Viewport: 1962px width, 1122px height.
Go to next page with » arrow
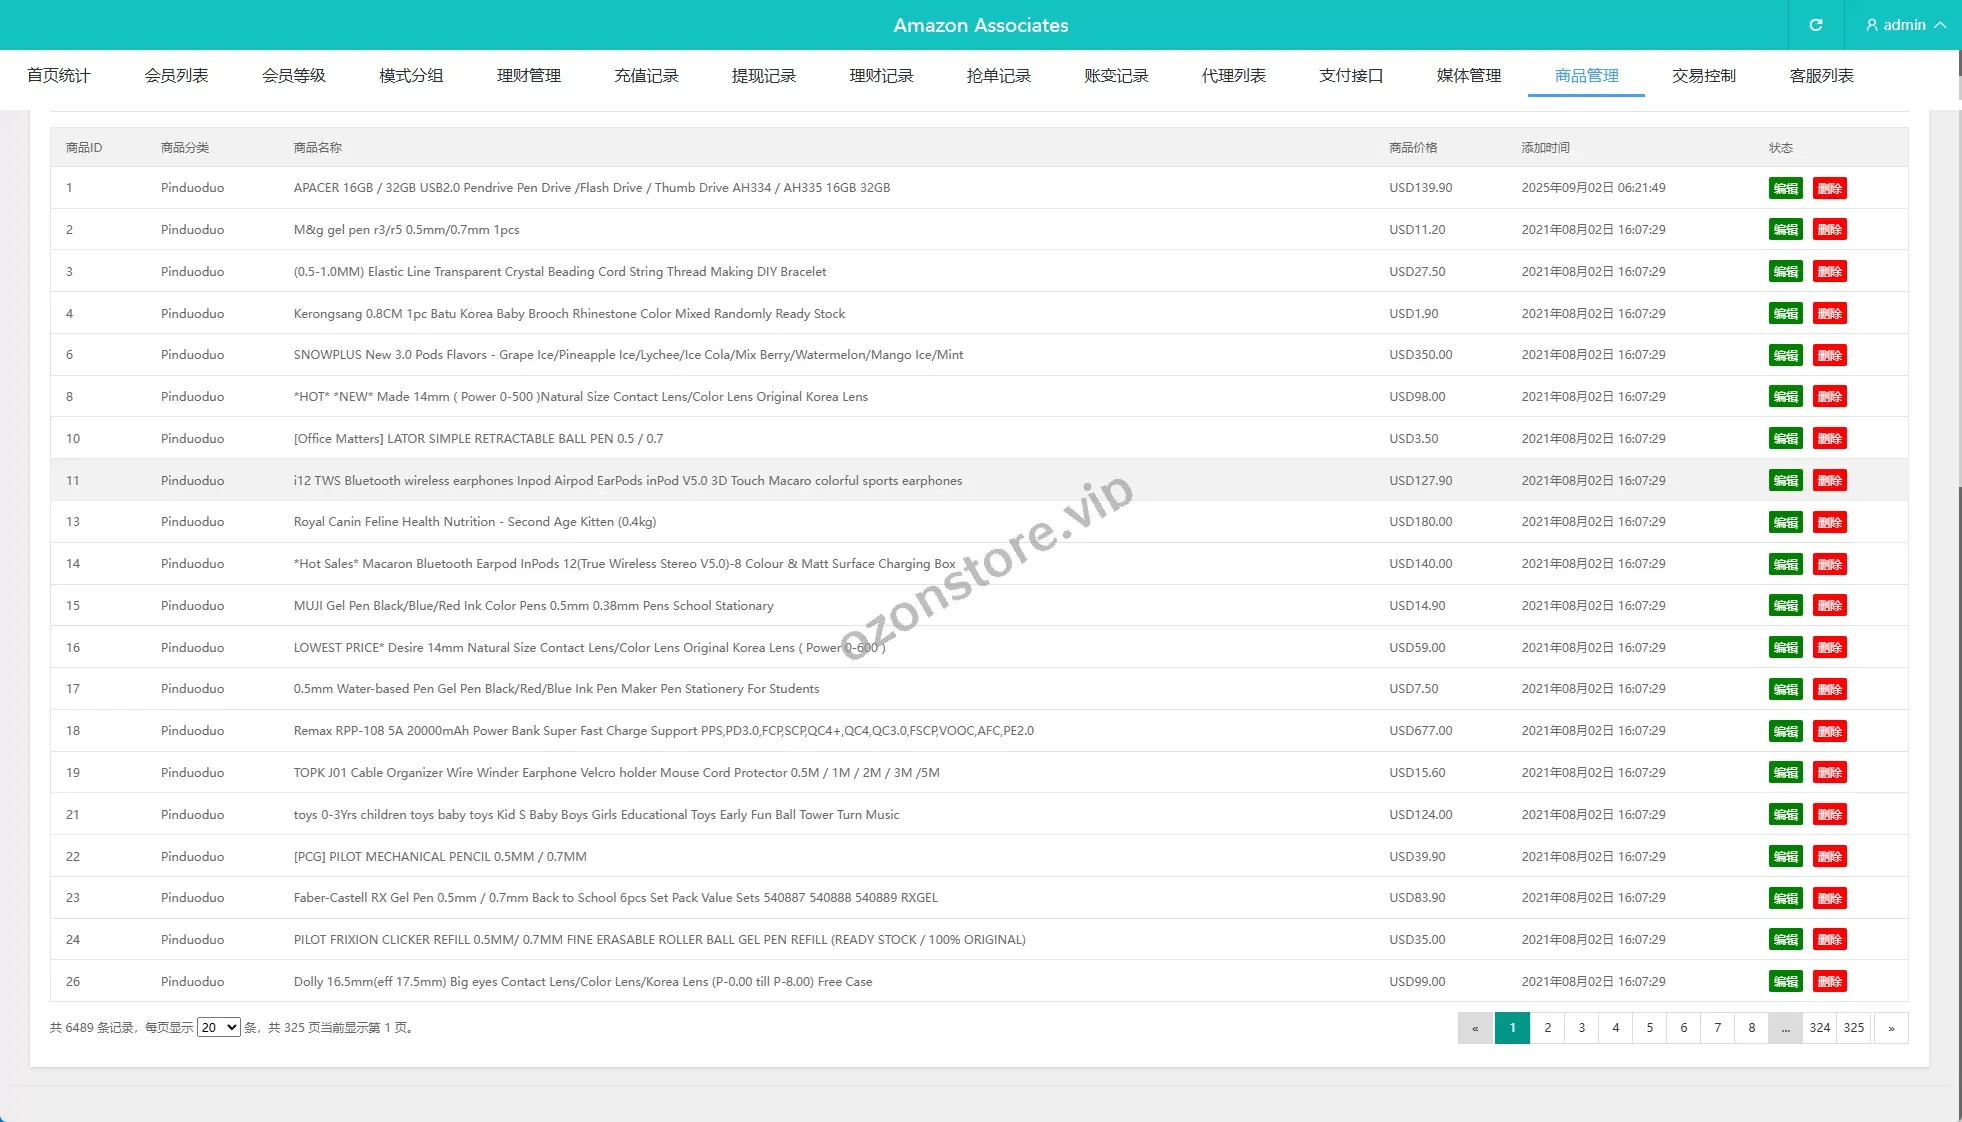[x=1891, y=1028]
